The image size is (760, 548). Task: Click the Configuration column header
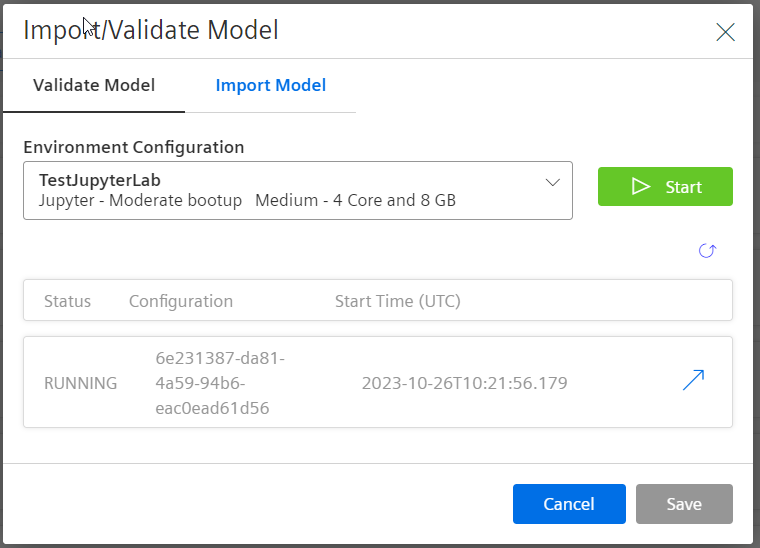tap(181, 301)
